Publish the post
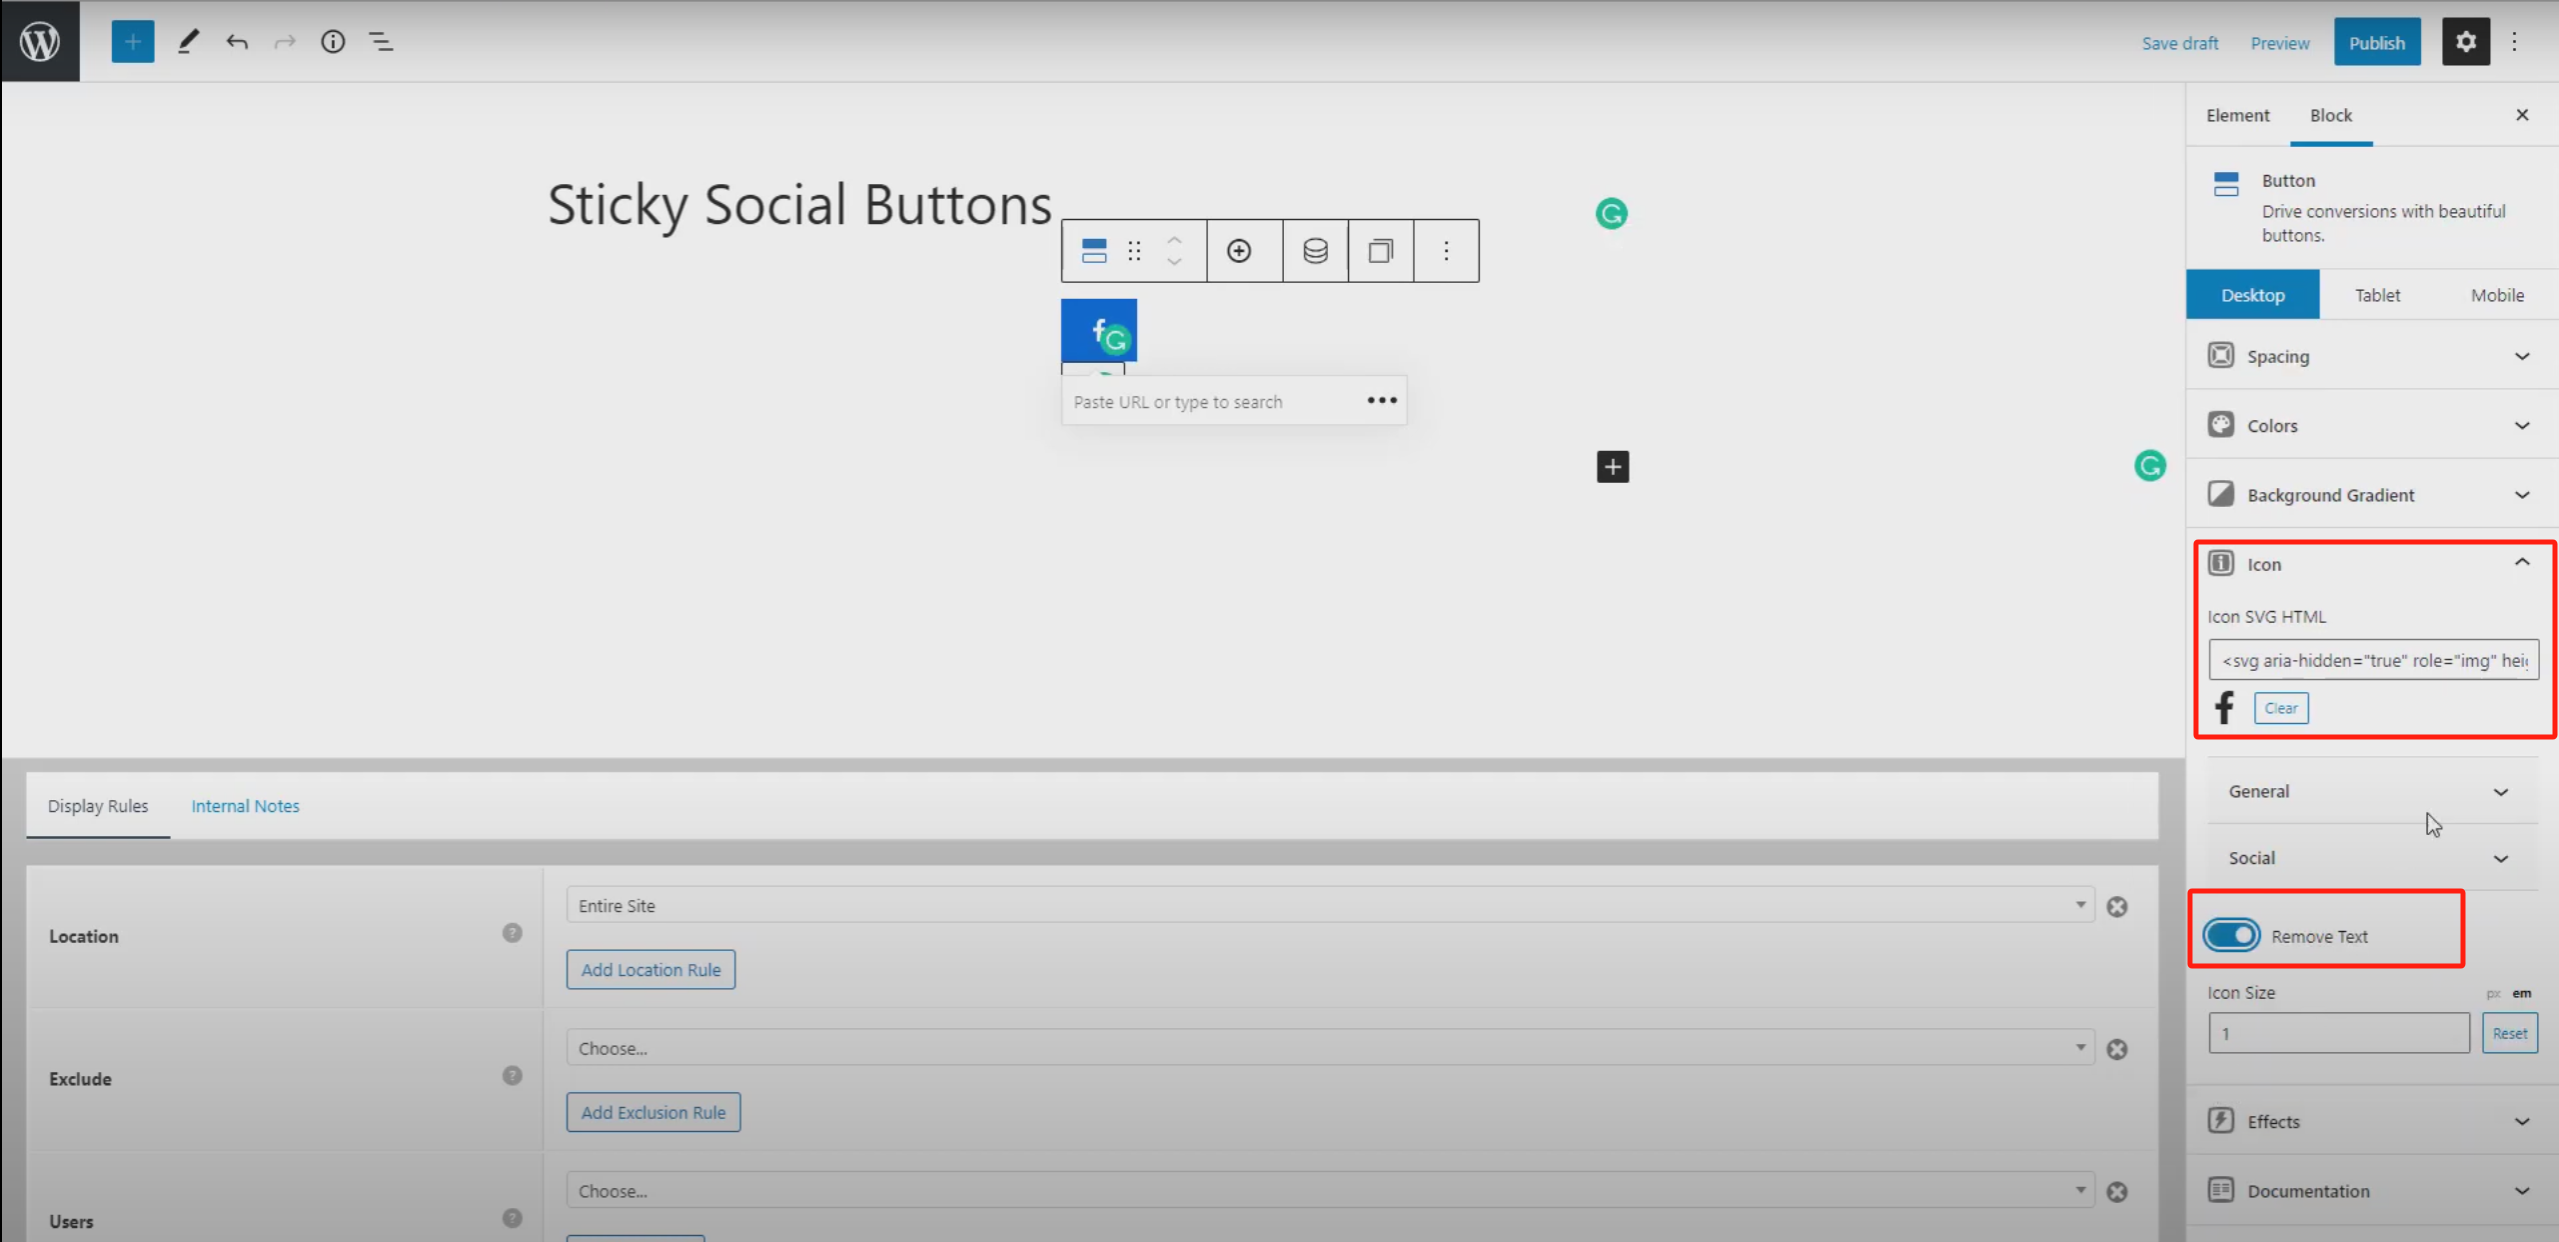Viewport: 2559px width, 1242px height. (2377, 42)
